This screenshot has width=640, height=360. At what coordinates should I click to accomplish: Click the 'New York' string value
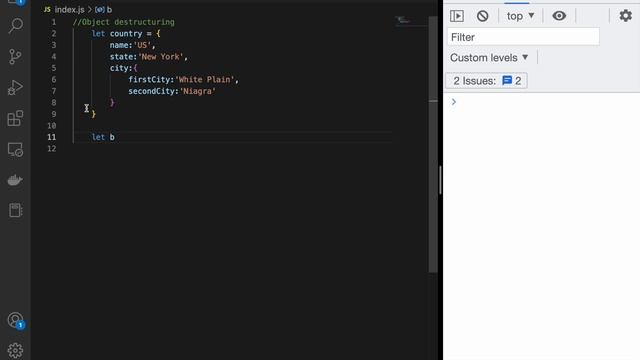[160, 57]
